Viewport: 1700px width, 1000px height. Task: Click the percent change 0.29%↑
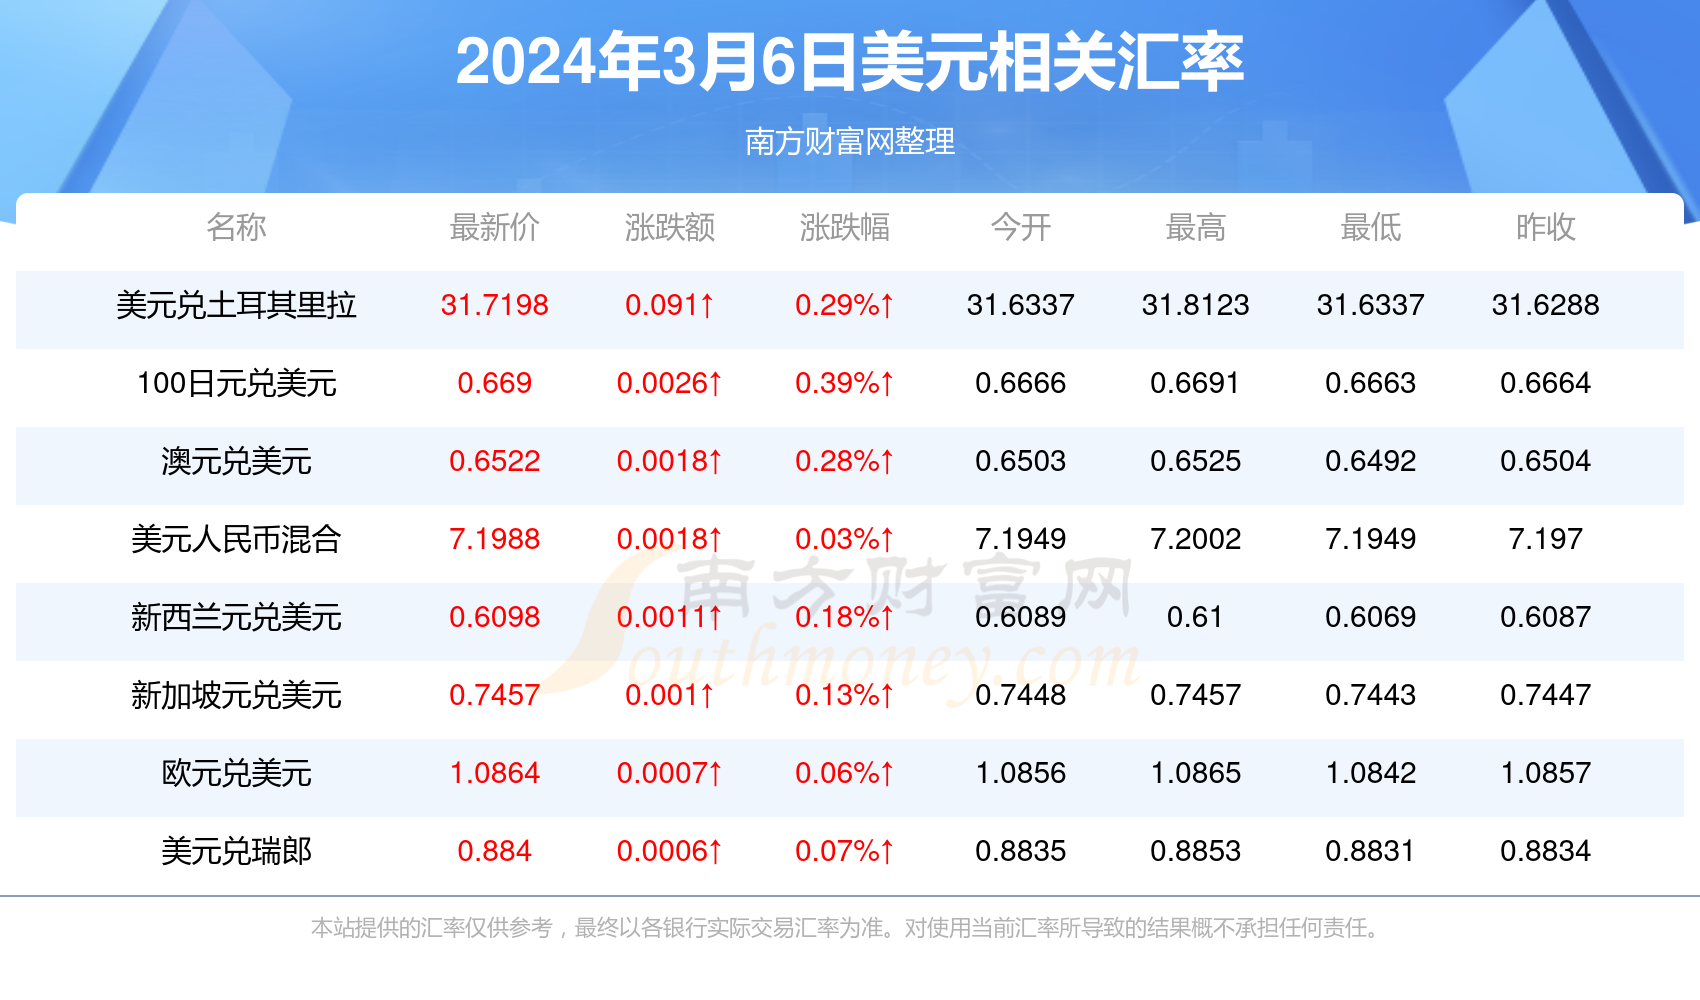[845, 305]
